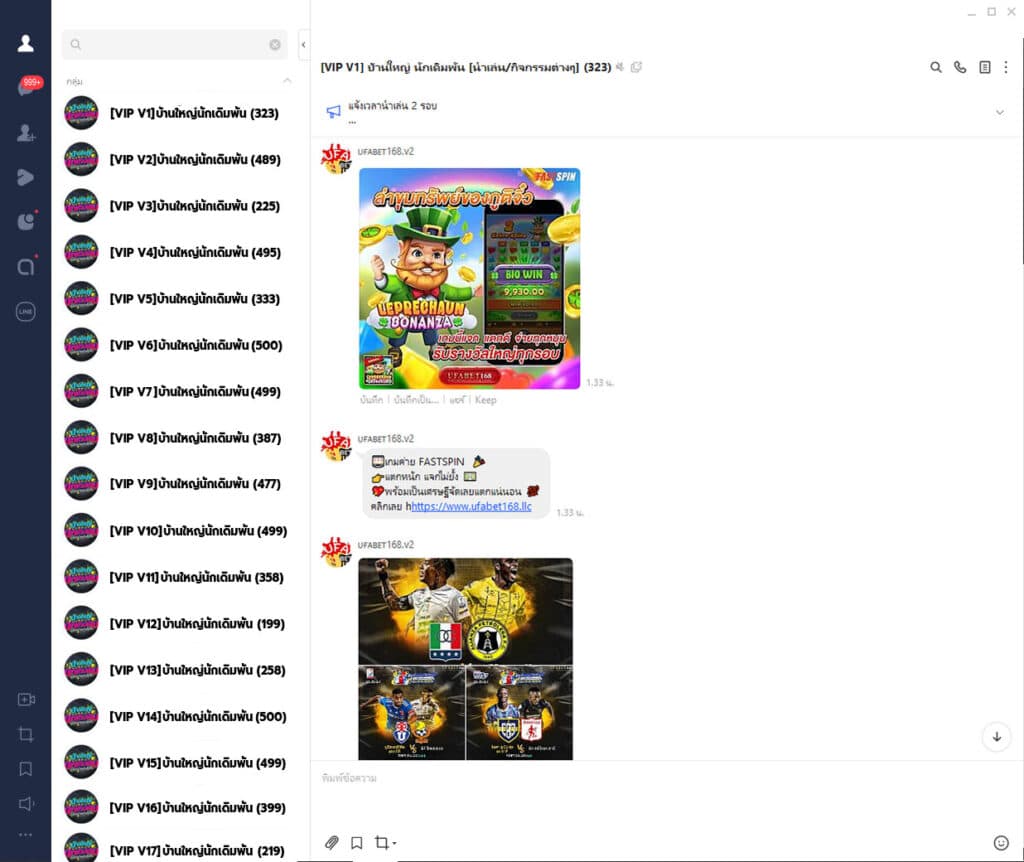Open chat in separate window icon

click(x=636, y=67)
